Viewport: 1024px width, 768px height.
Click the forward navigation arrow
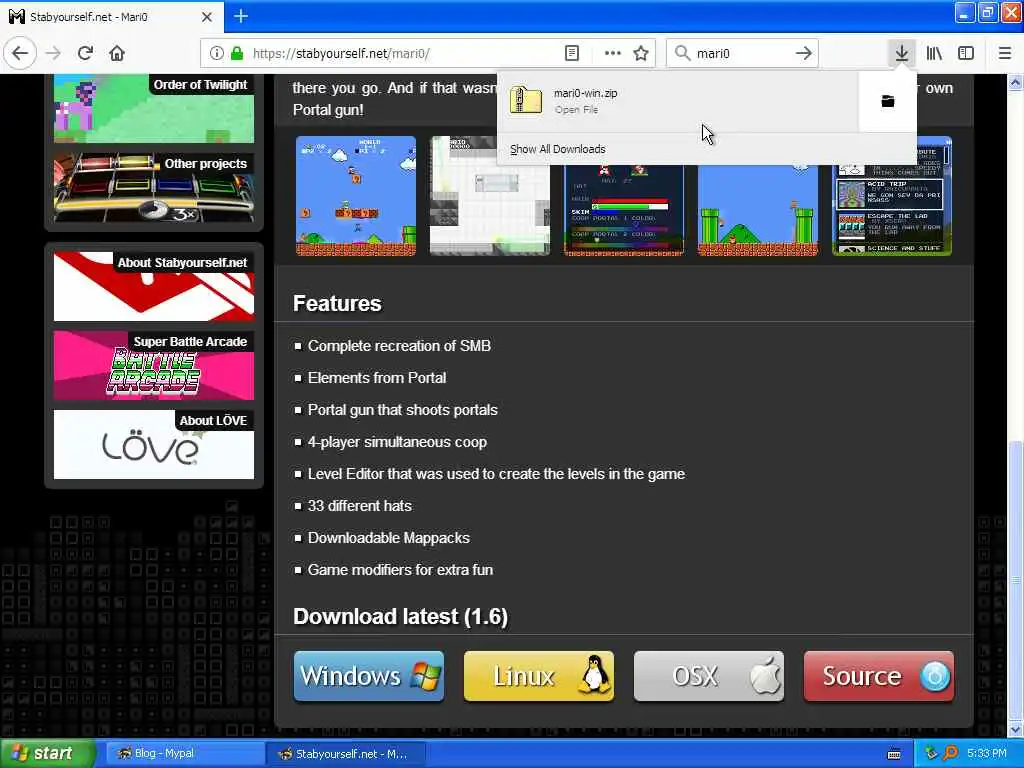click(x=54, y=53)
